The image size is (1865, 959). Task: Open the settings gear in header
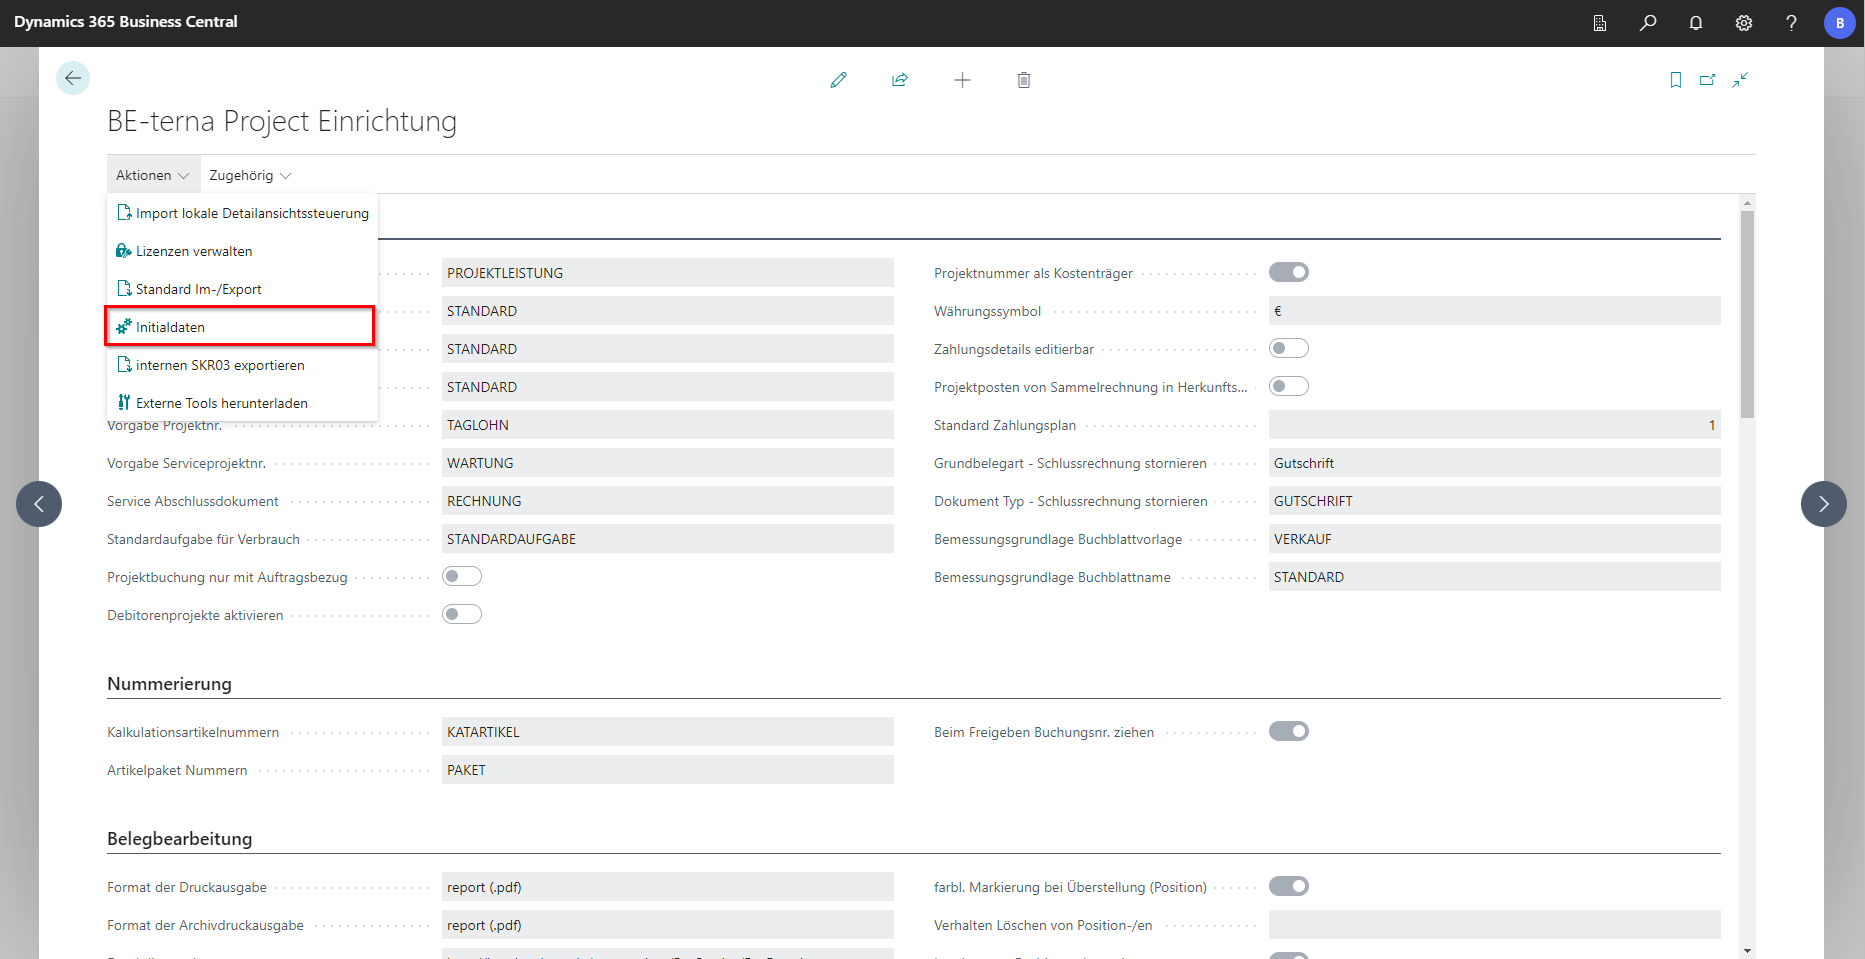point(1744,23)
